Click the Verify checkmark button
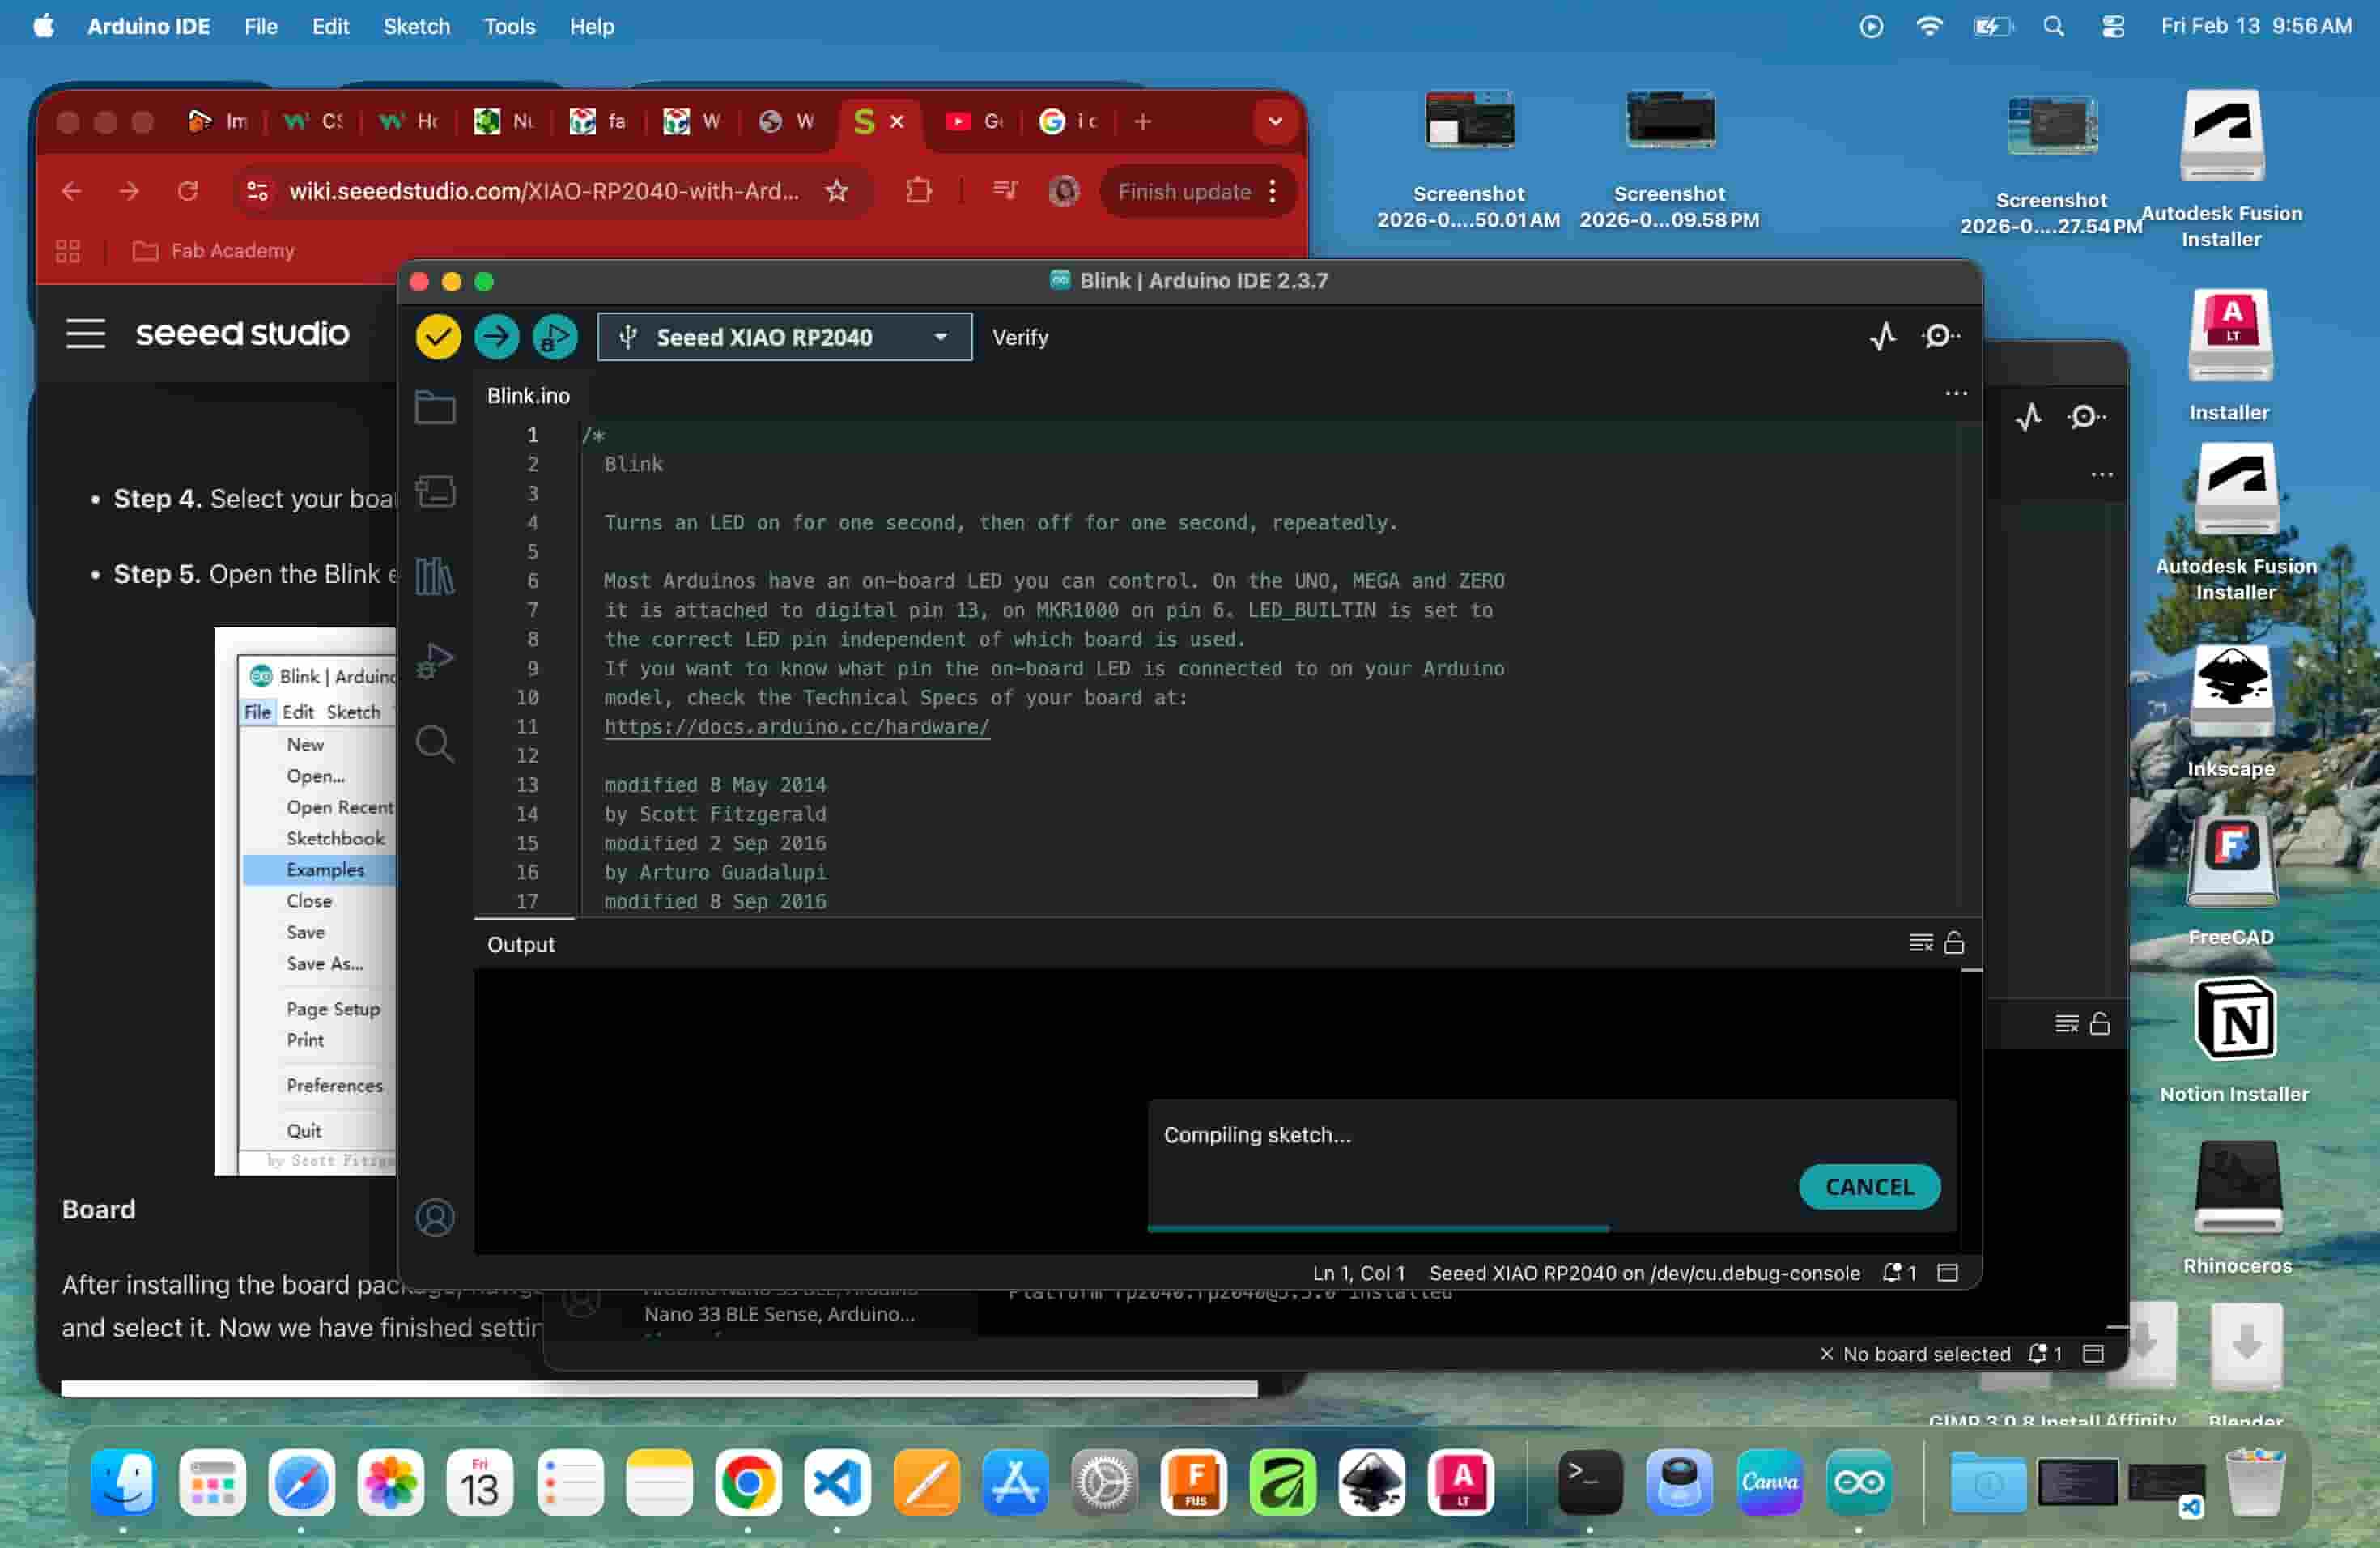2380x1548 pixels. [x=437, y=337]
